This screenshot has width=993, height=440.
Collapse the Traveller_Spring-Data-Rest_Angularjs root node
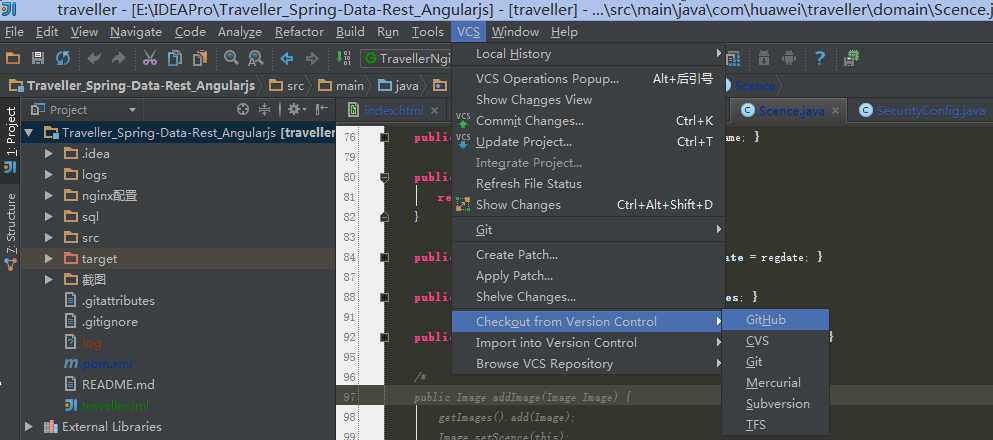28,133
